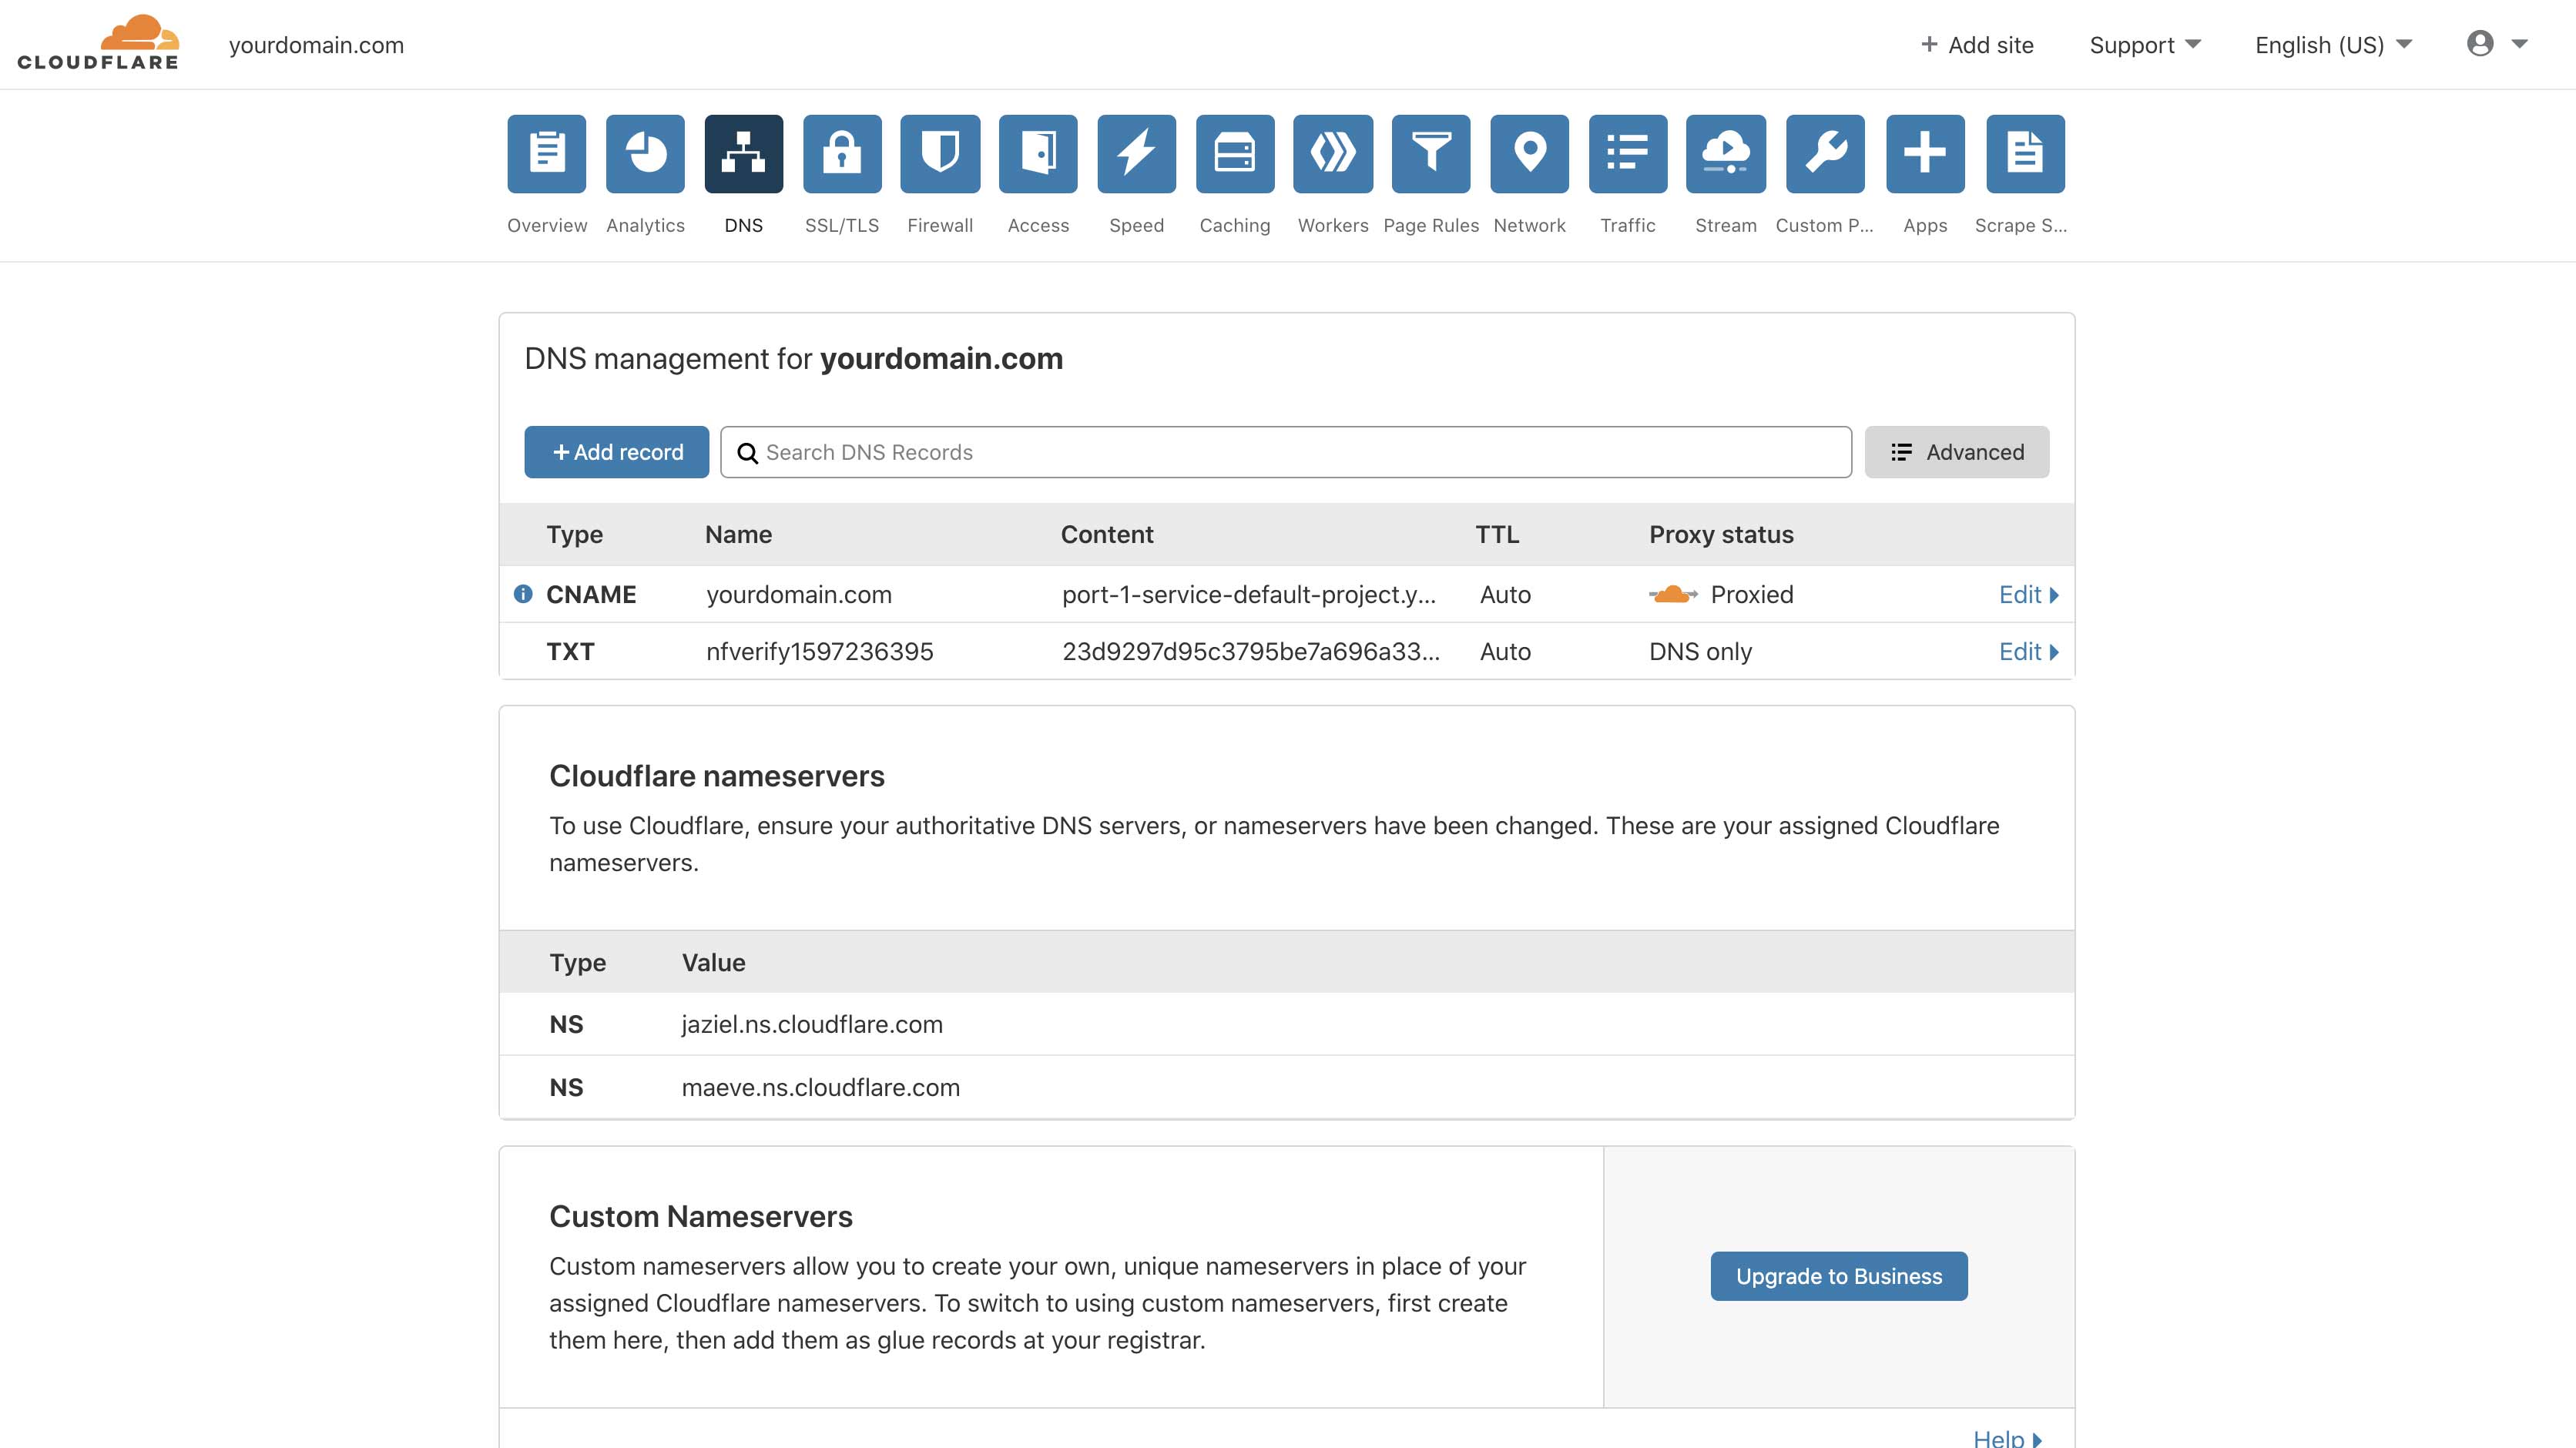The height and width of the screenshot is (1448, 2576).
Task: Open the Overview section icon
Action: (546, 154)
